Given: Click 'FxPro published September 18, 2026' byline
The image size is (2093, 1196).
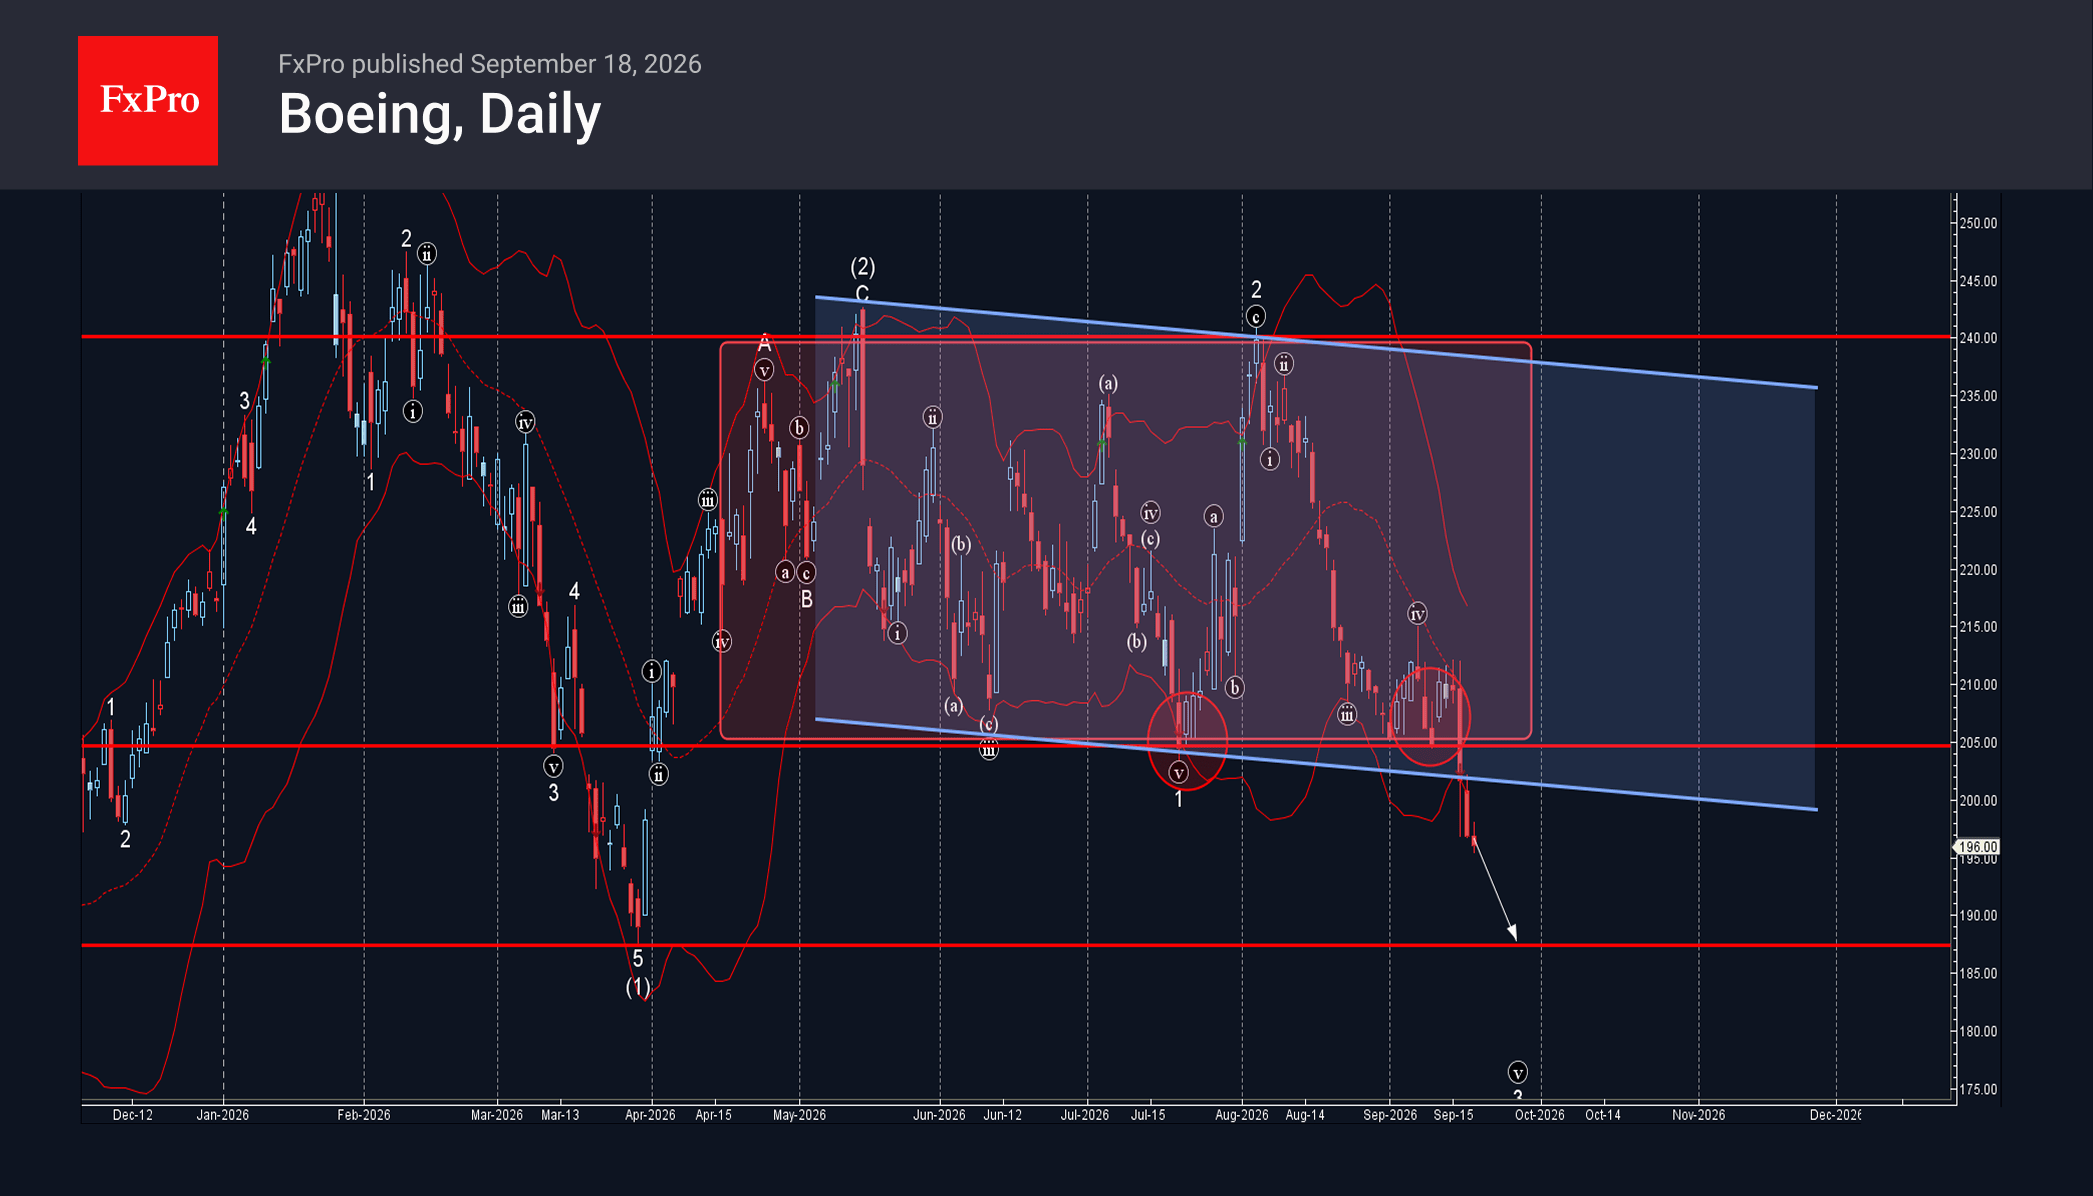Looking at the screenshot, I should [490, 64].
